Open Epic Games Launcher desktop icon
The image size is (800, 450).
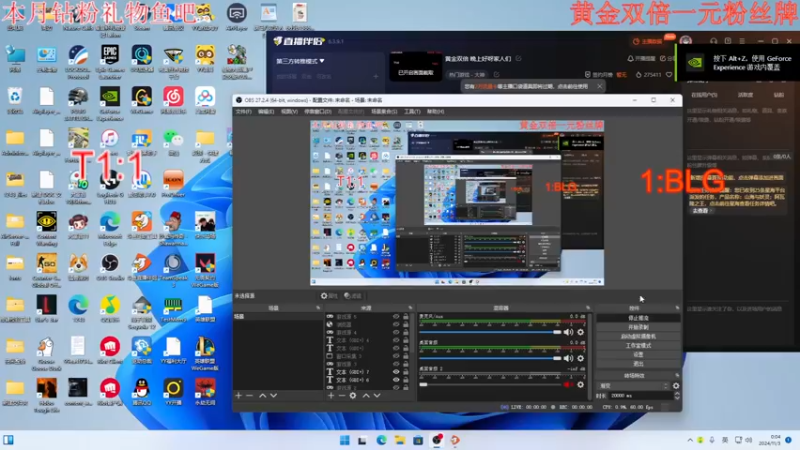coord(110,55)
